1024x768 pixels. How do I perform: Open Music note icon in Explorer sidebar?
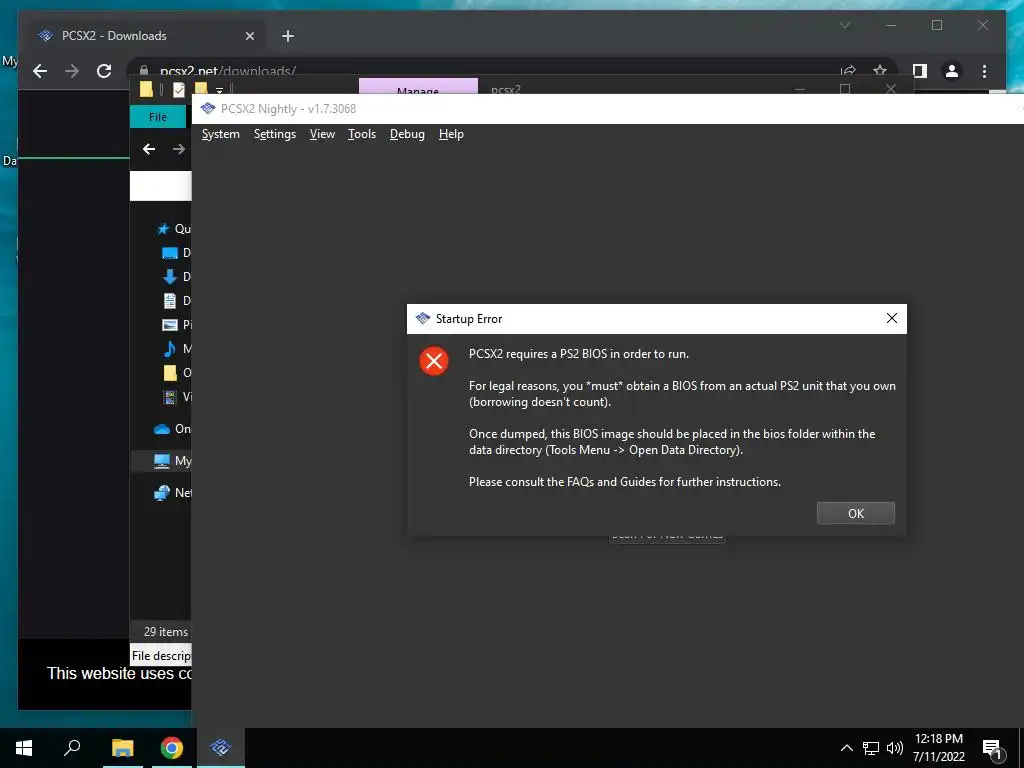(x=170, y=349)
